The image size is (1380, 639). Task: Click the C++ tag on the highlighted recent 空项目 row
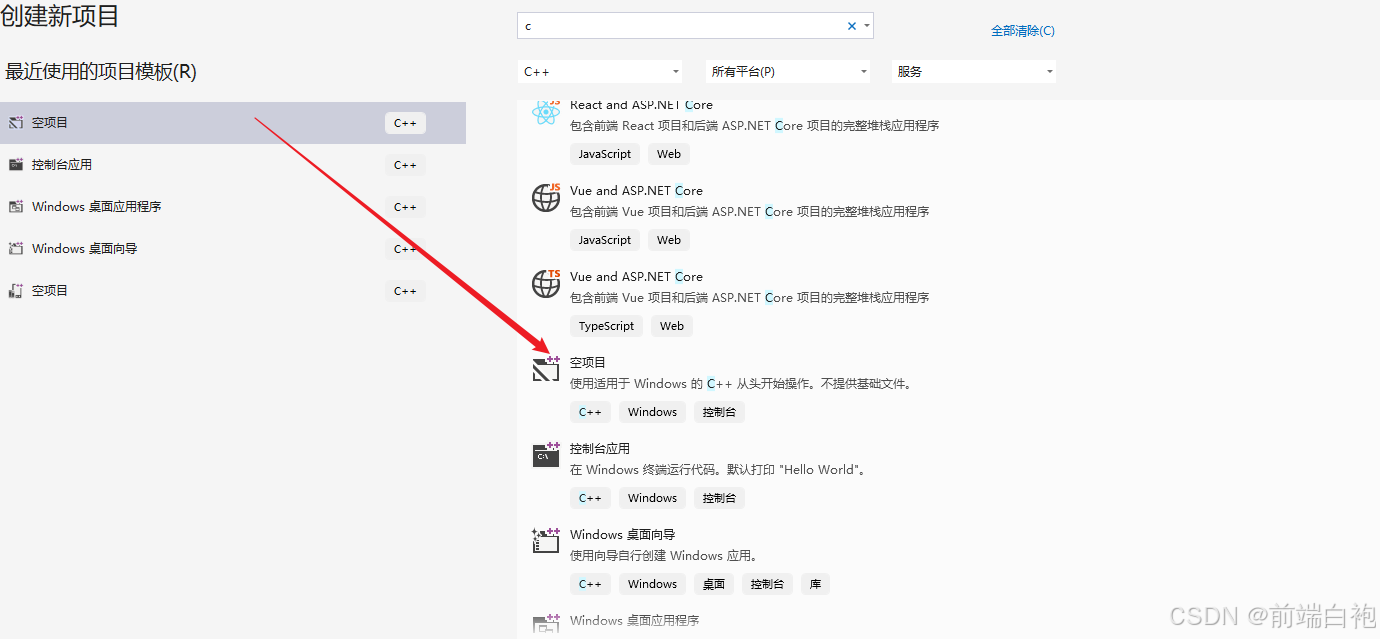click(x=405, y=123)
